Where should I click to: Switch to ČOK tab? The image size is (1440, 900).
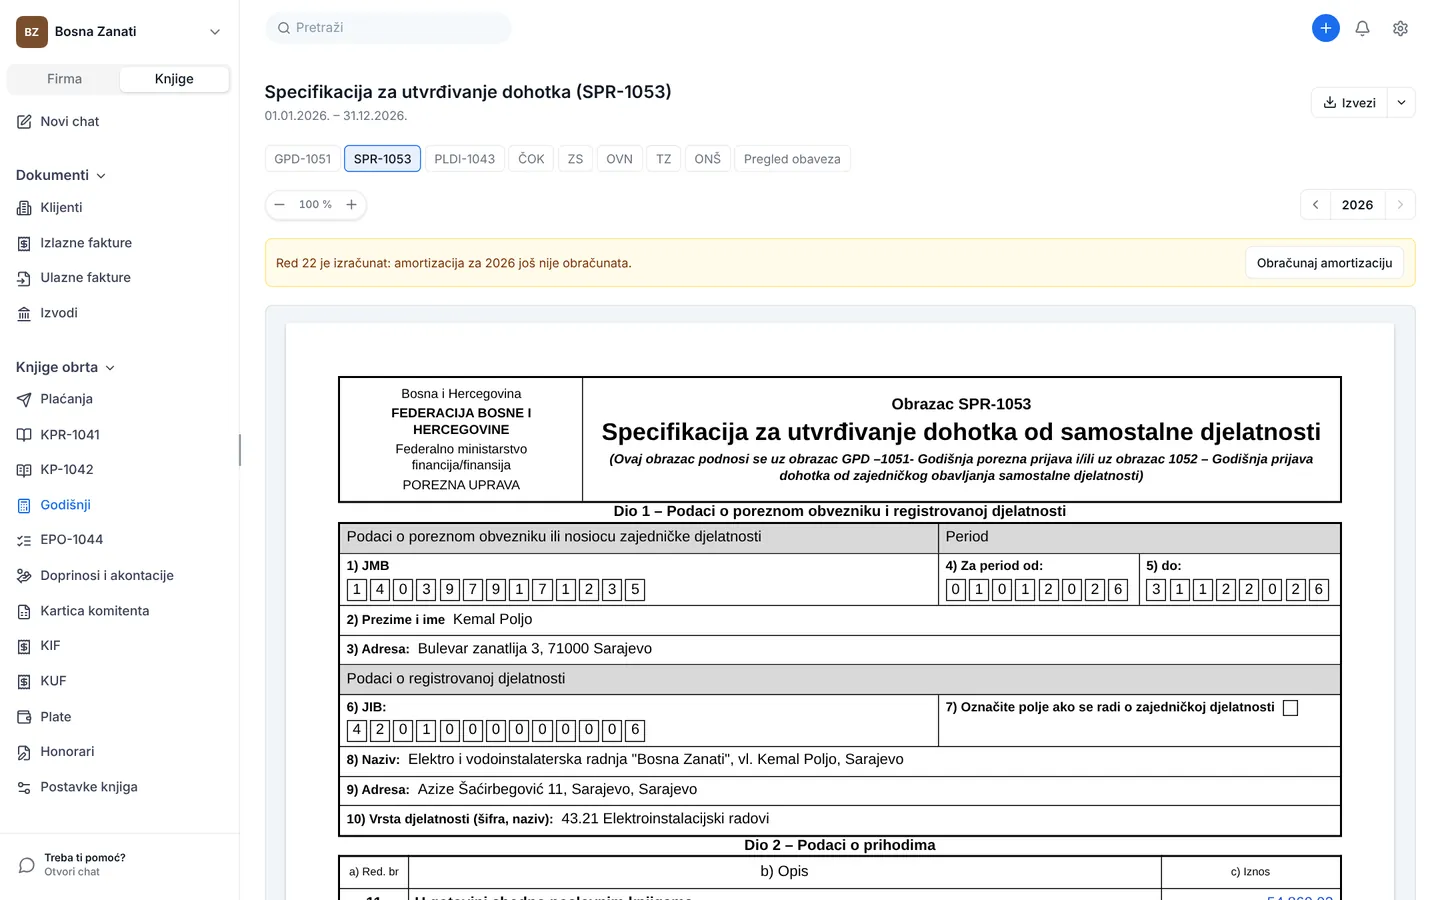531,159
